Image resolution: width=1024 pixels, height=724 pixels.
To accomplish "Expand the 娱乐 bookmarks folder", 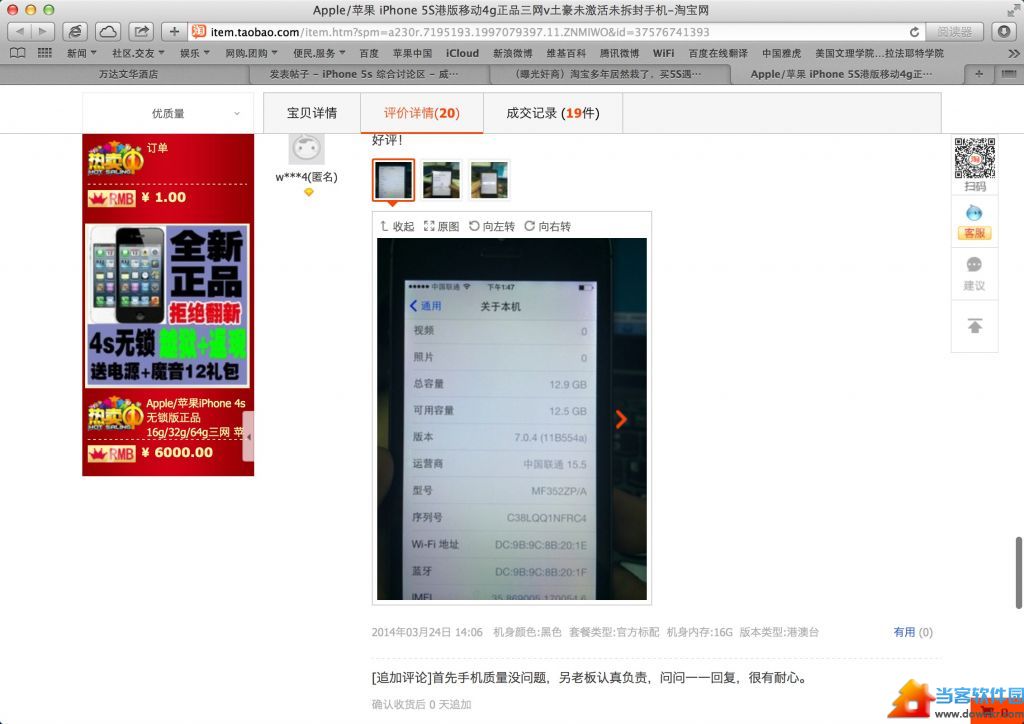I will click(195, 54).
